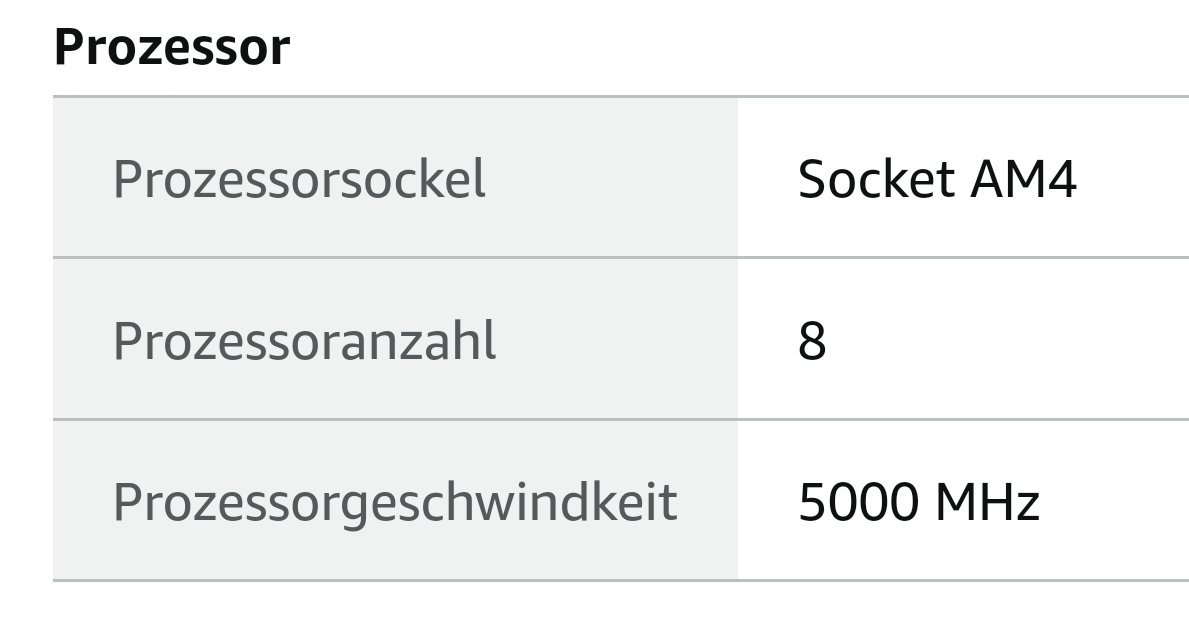Viewport: 1189px width, 620px height.
Task: Click the 5000 number in the speed value
Action: 858,503
